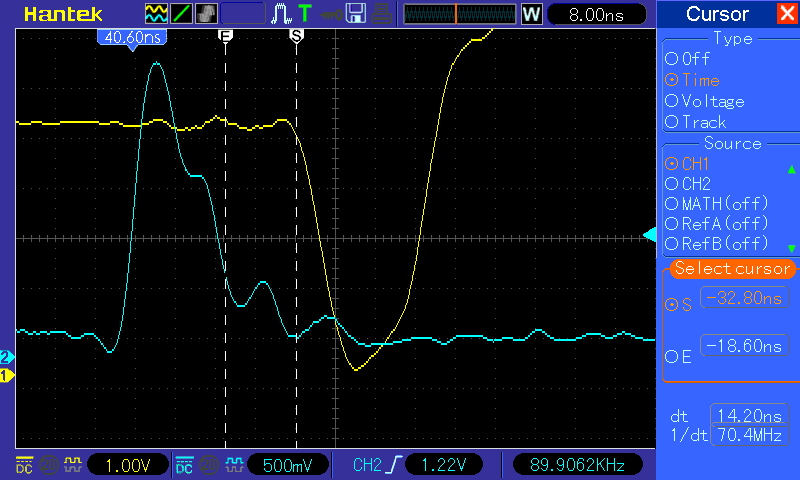
Task: Select the E cursor radio button
Action: pyautogui.click(x=671, y=357)
